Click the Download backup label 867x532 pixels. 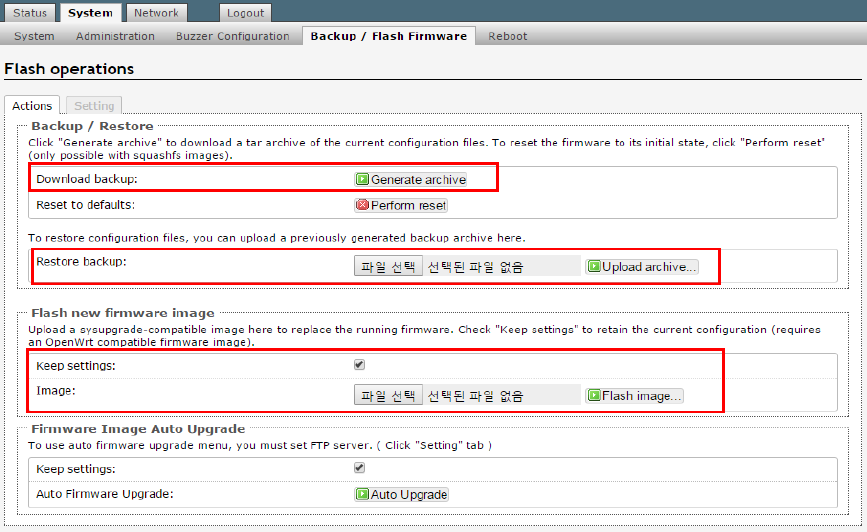[x=87, y=179]
